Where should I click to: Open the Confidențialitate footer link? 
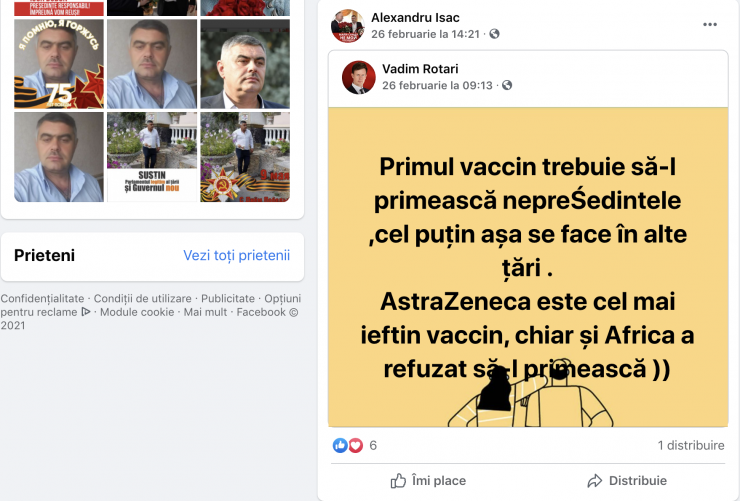coord(42,299)
